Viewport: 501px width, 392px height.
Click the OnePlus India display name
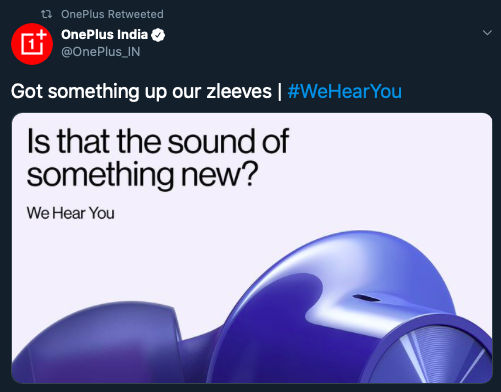click(x=104, y=34)
